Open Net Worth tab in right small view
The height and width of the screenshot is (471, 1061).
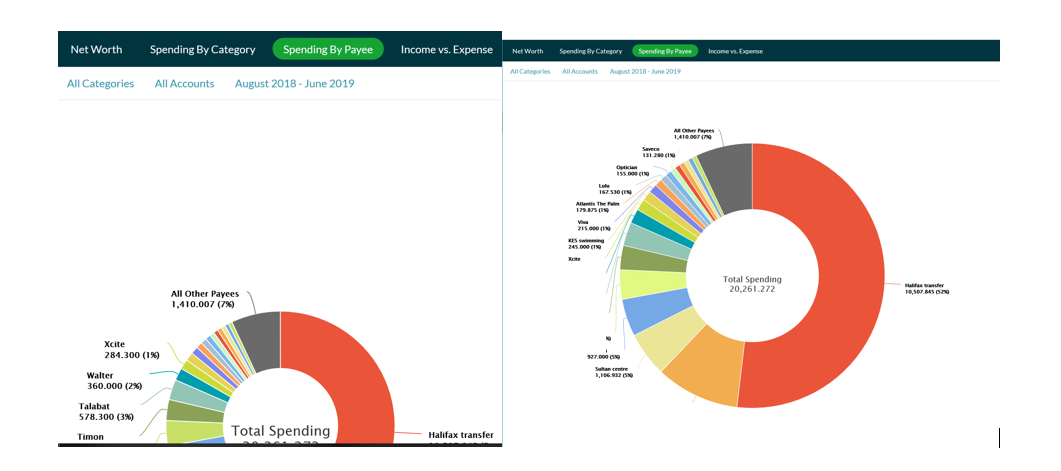pyautogui.click(x=527, y=51)
